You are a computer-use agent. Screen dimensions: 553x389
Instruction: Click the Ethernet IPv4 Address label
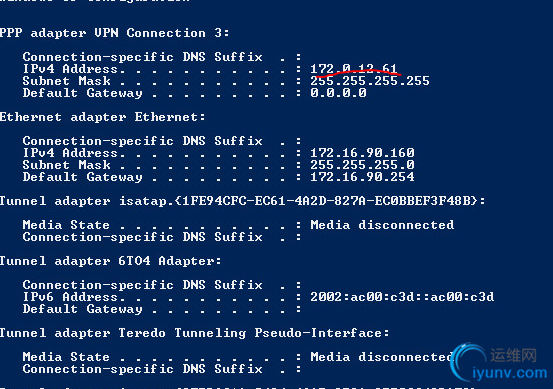click(x=70, y=153)
